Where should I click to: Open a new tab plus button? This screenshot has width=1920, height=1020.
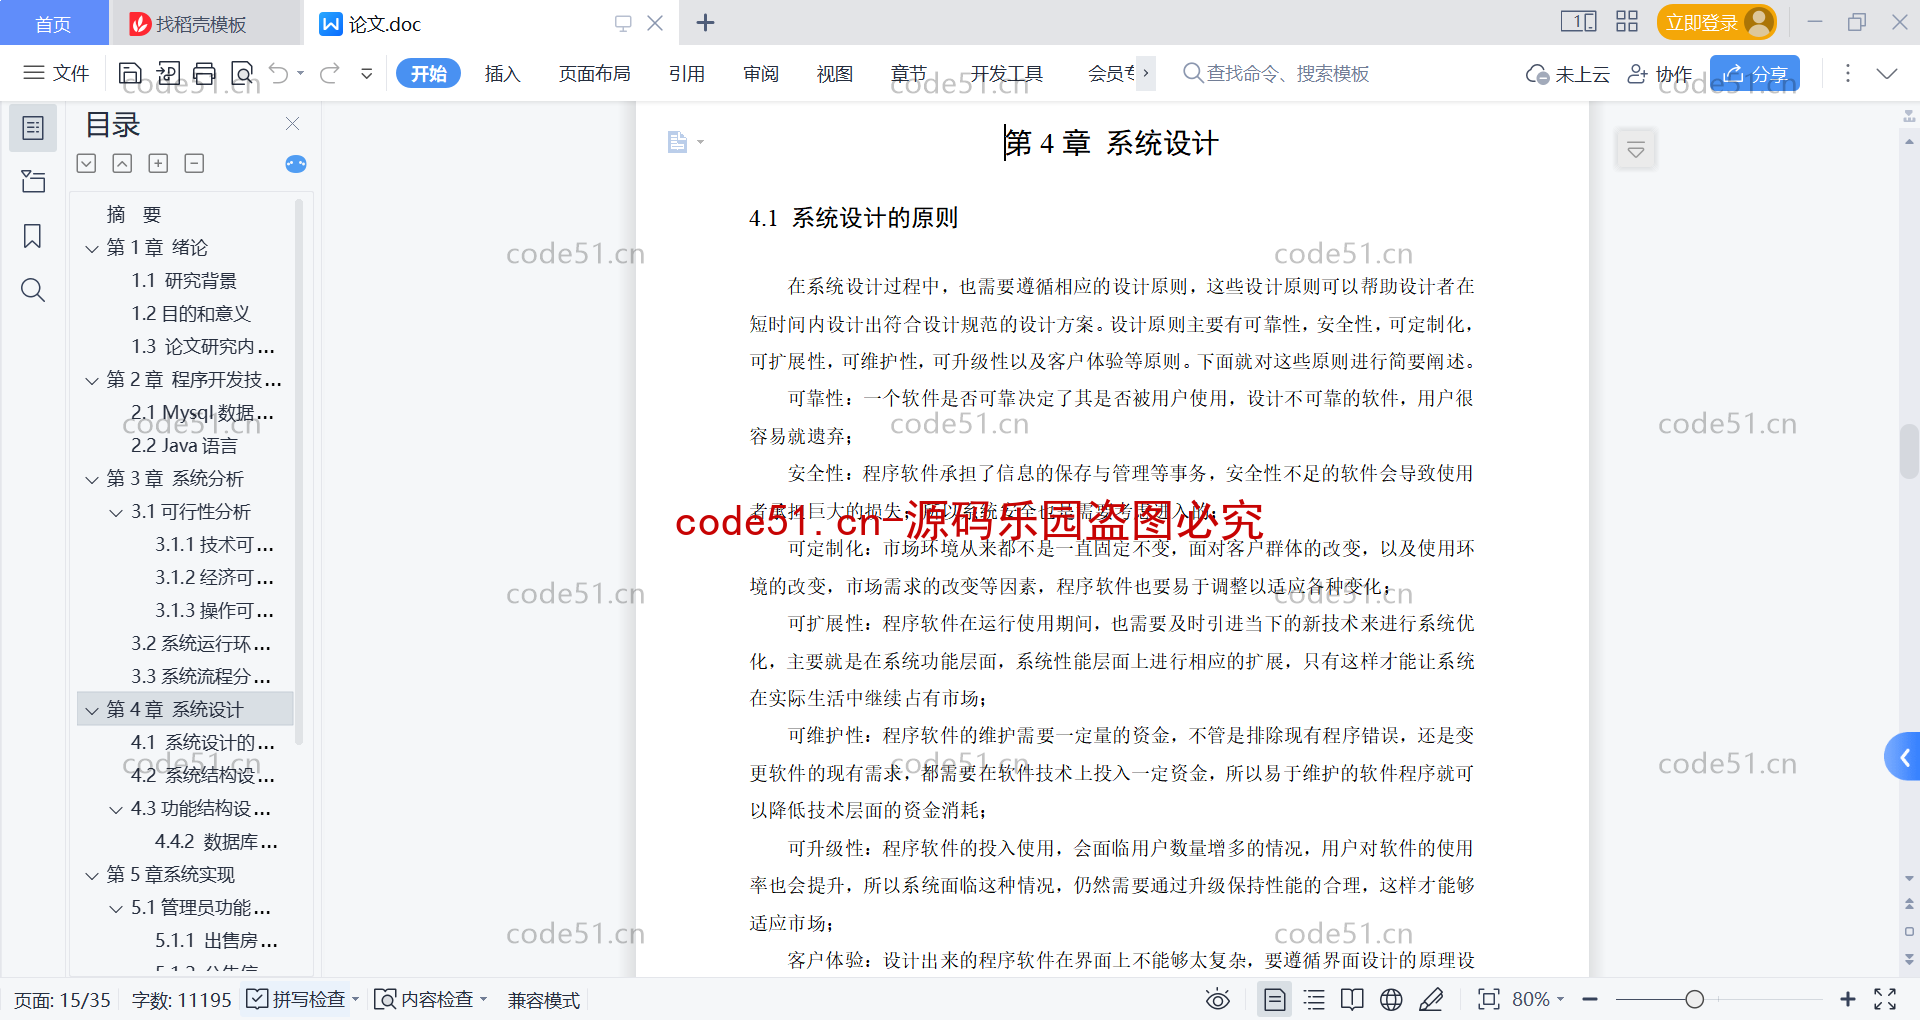(705, 22)
